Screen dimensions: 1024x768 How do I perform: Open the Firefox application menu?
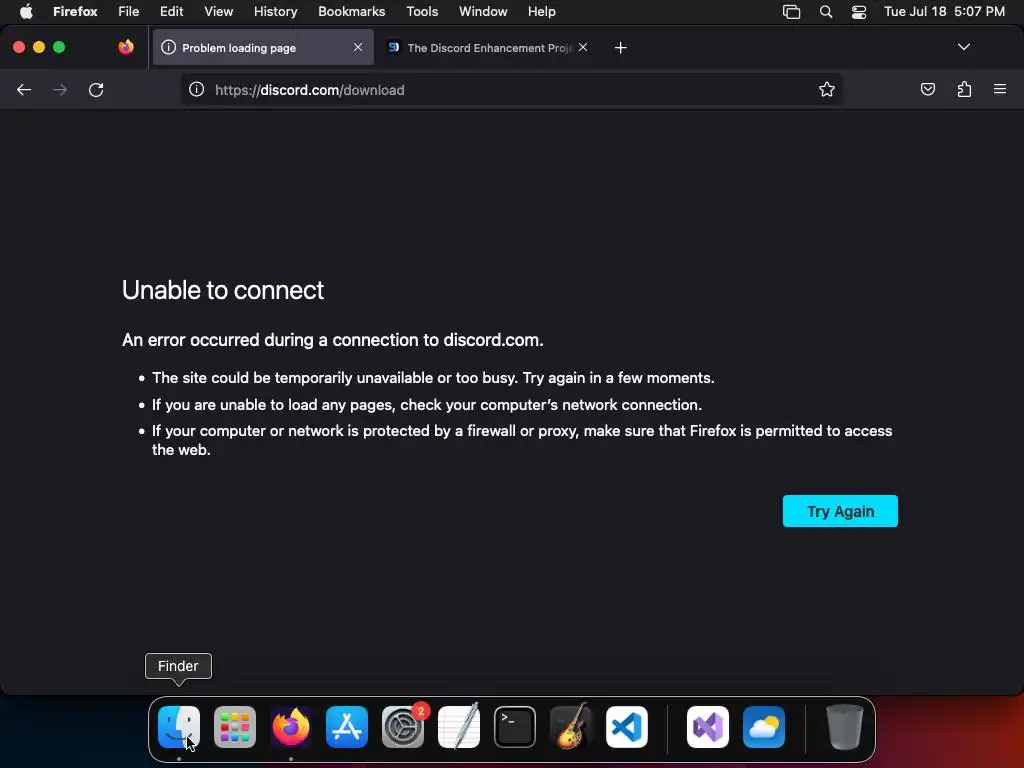pos(75,12)
